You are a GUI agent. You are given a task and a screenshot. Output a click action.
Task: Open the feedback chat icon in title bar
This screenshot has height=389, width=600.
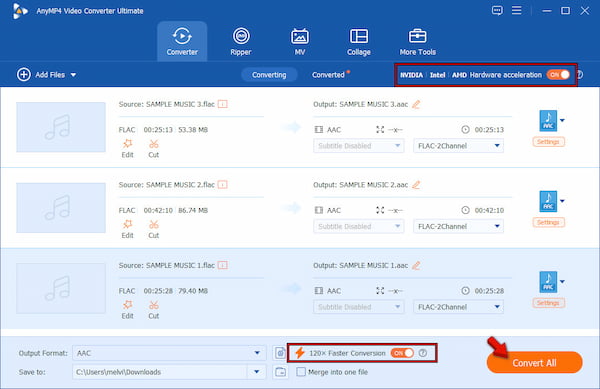click(x=497, y=10)
